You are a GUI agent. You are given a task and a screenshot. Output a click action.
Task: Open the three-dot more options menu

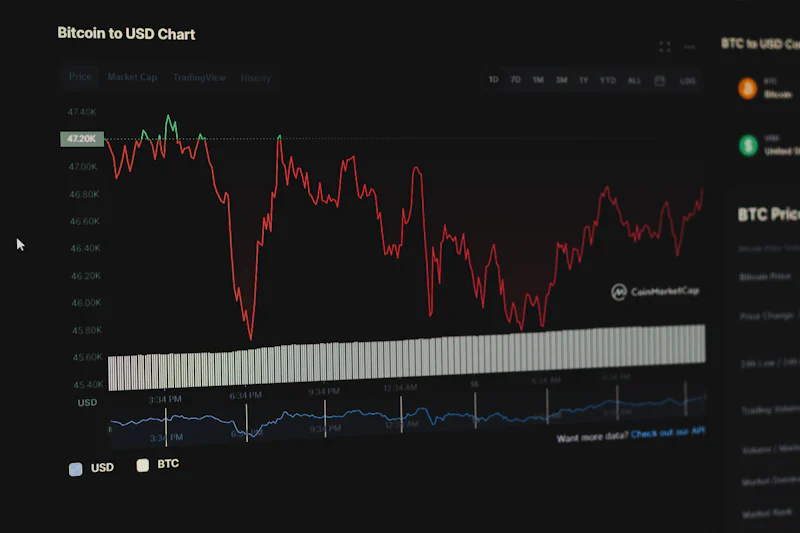(689, 47)
